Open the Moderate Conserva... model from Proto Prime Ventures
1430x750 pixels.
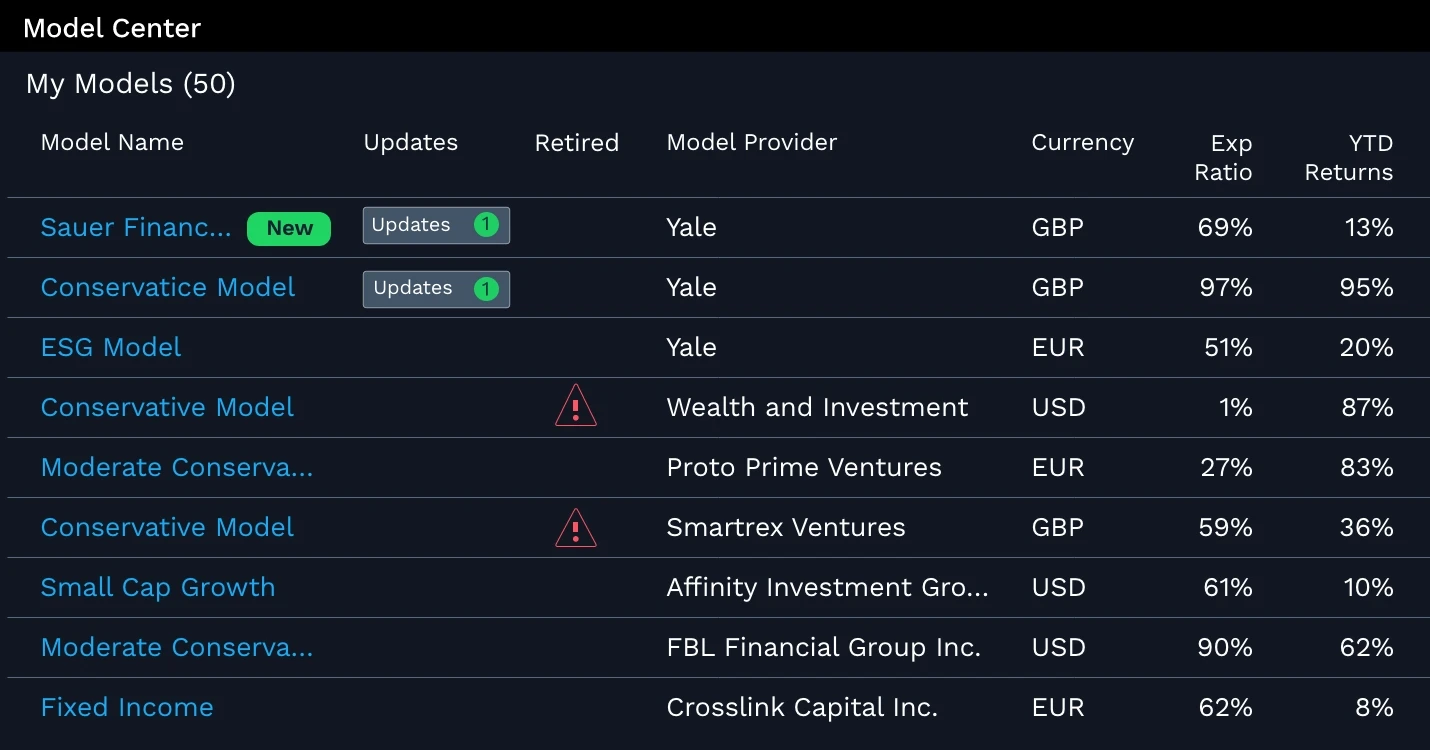177,467
